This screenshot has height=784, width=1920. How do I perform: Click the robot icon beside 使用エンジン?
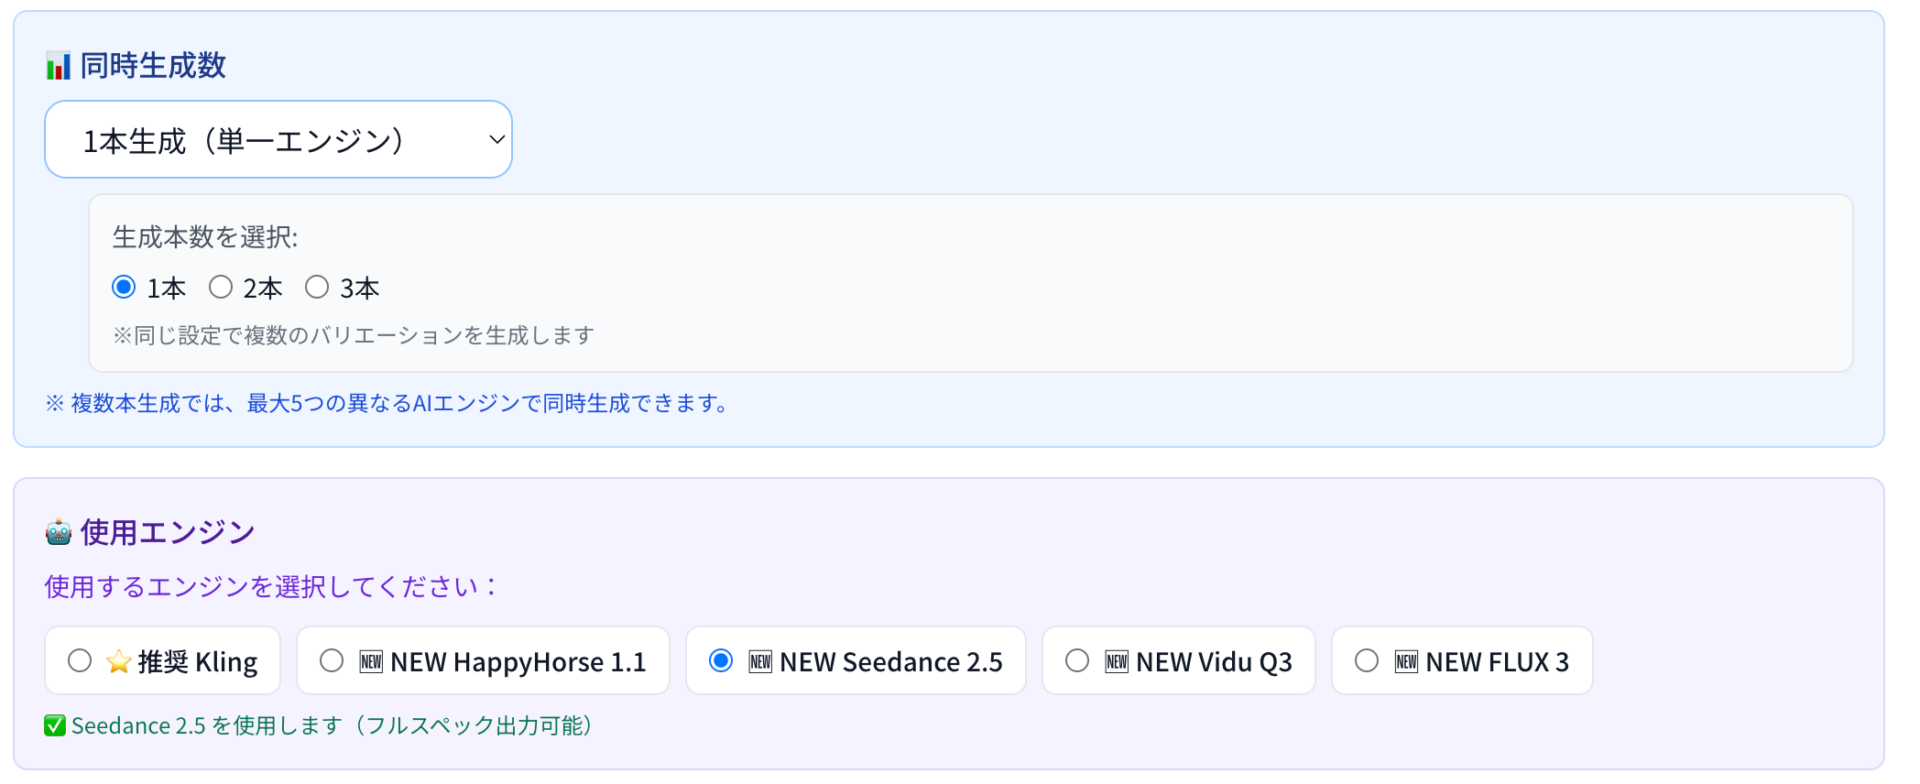click(58, 532)
